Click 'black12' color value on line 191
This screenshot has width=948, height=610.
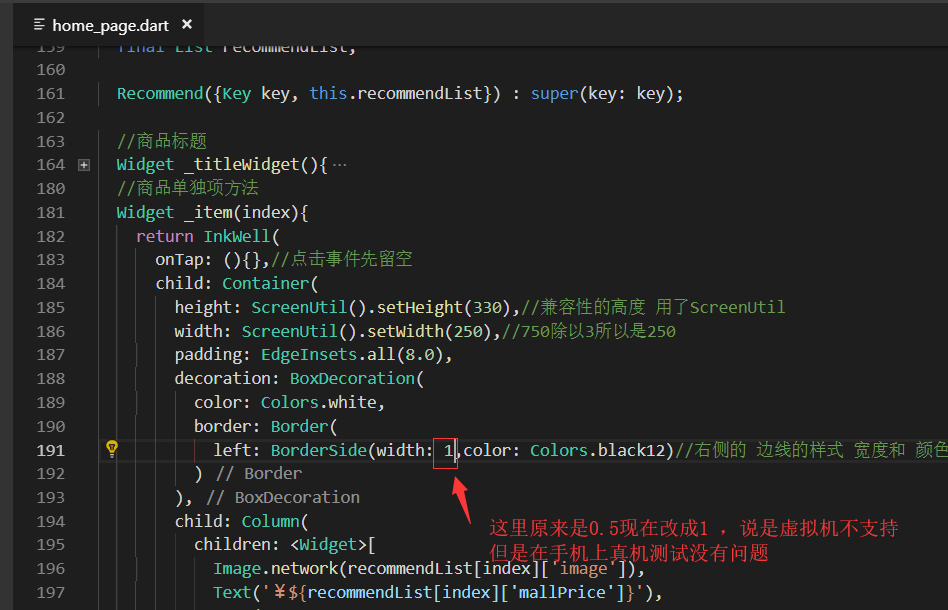pyautogui.click(x=631, y=450)
